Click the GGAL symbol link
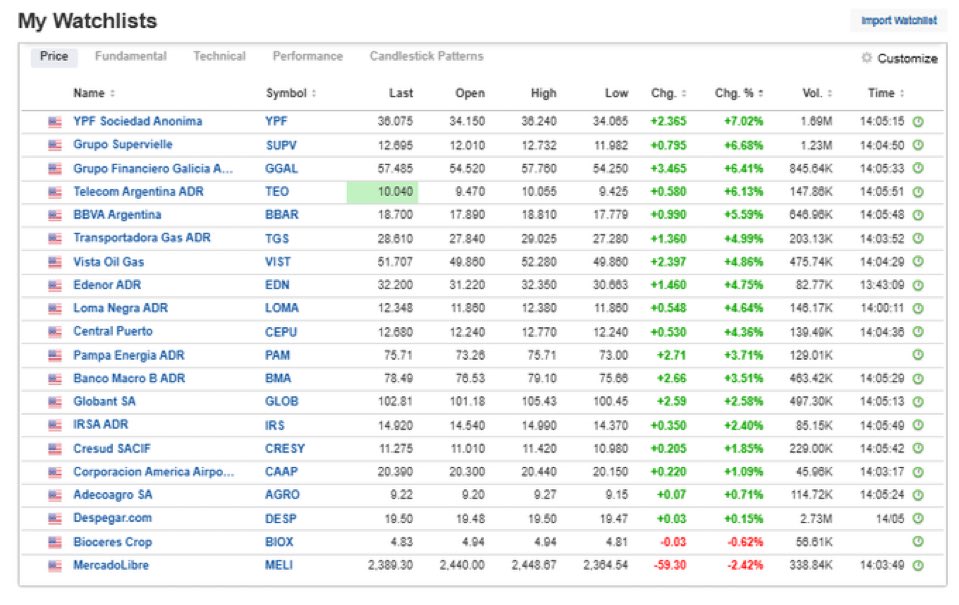959x605 pixels. pos(281,168)
